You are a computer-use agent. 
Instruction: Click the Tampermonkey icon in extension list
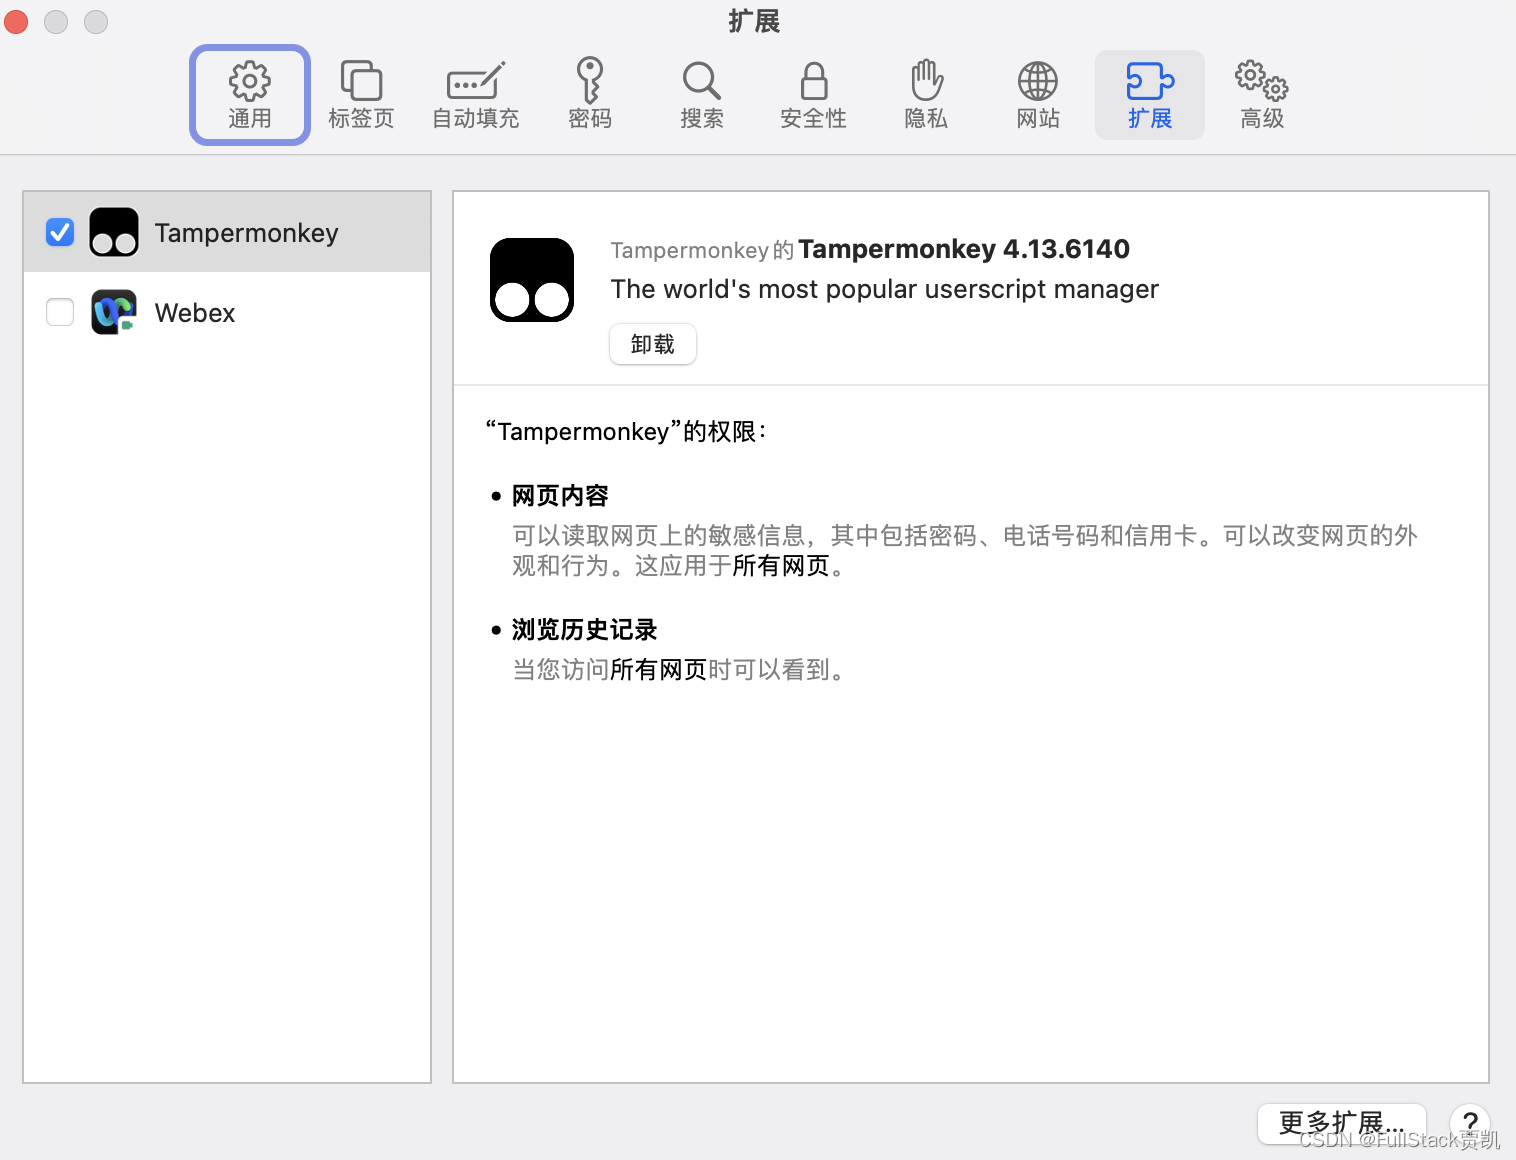[114, 232]
